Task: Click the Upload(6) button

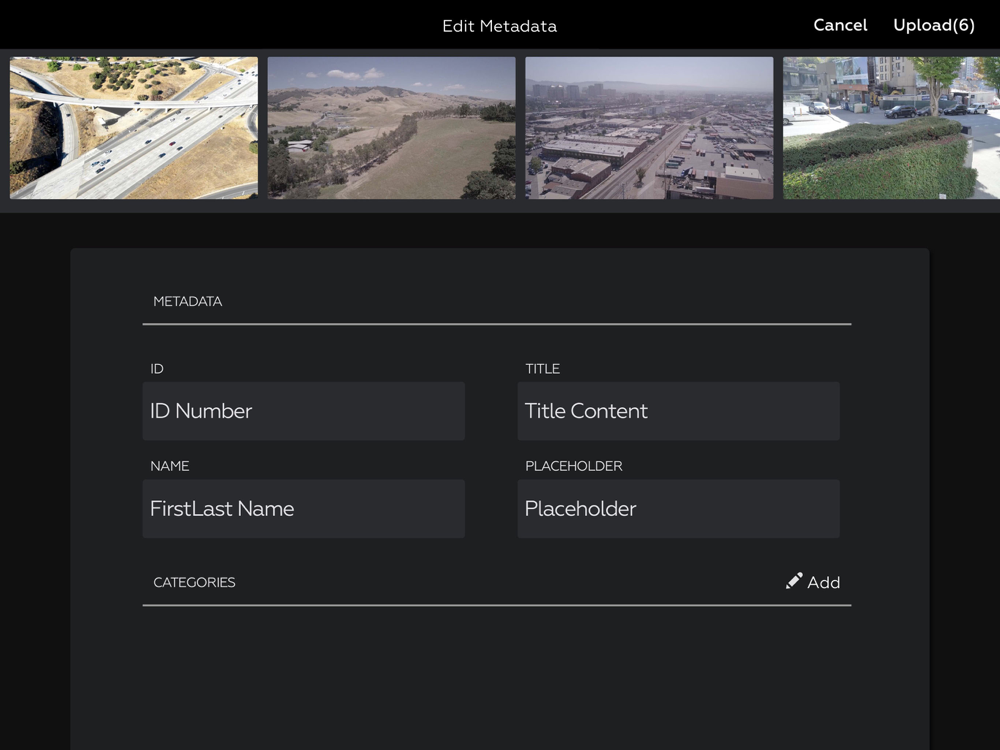Action: click(x=934, y=26)
